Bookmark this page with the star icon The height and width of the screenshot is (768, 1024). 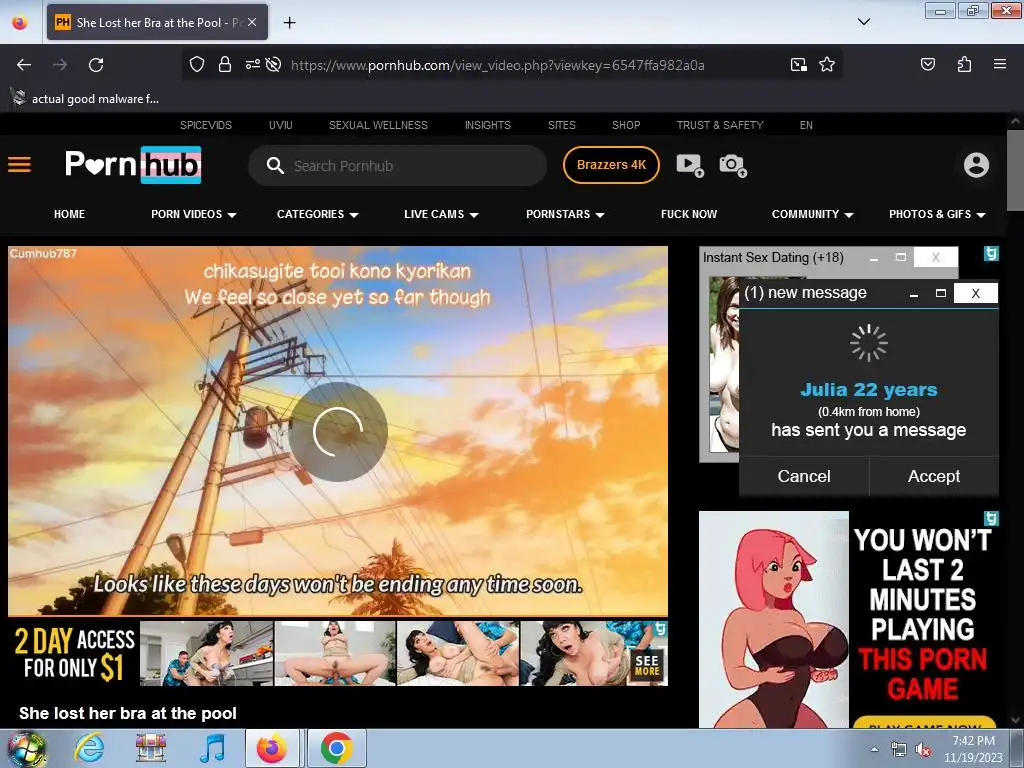pyautogui.click(x=827, y=65)
